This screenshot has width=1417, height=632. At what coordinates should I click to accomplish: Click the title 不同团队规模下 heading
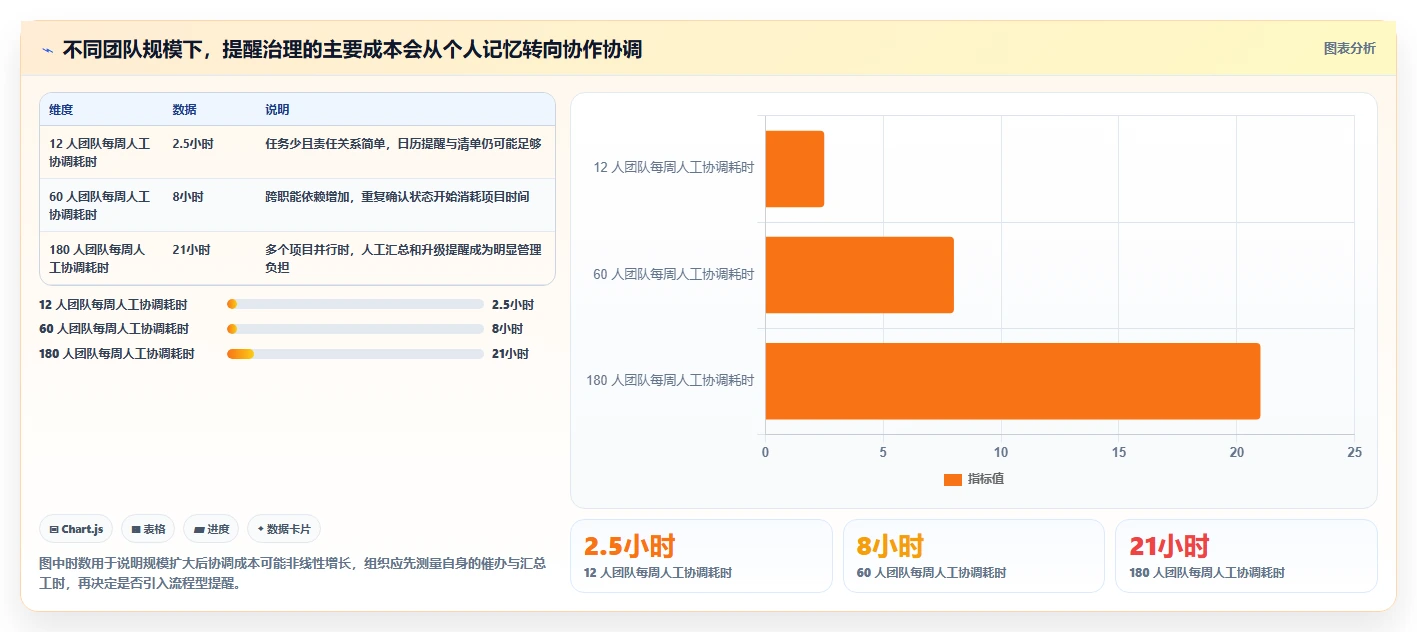pos(352,49)
